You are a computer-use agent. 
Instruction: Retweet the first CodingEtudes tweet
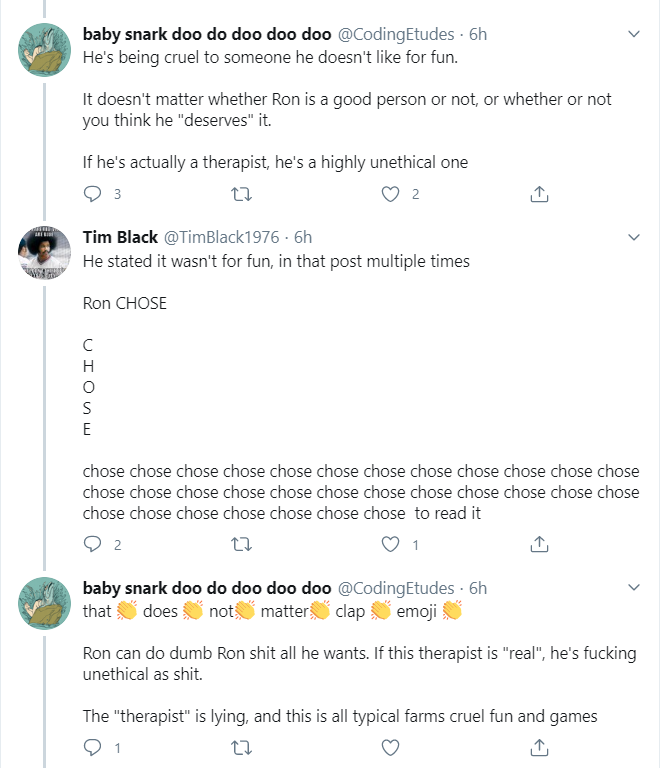point(241,194)
